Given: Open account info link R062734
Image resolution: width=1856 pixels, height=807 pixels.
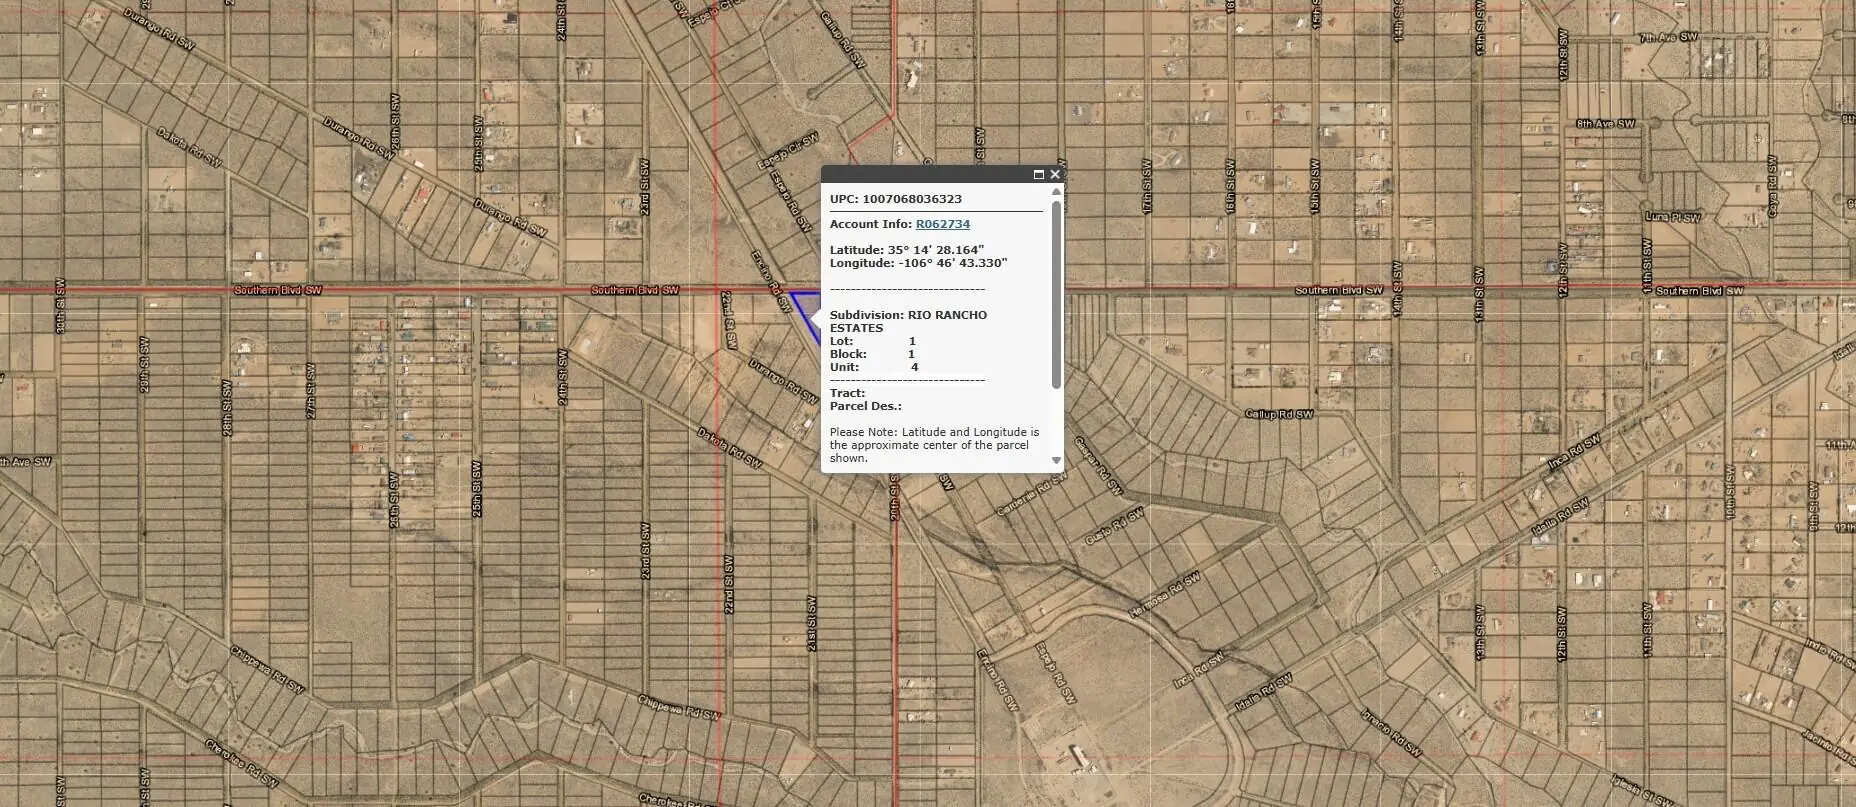Looking at the screenshot, I should 942,224.
